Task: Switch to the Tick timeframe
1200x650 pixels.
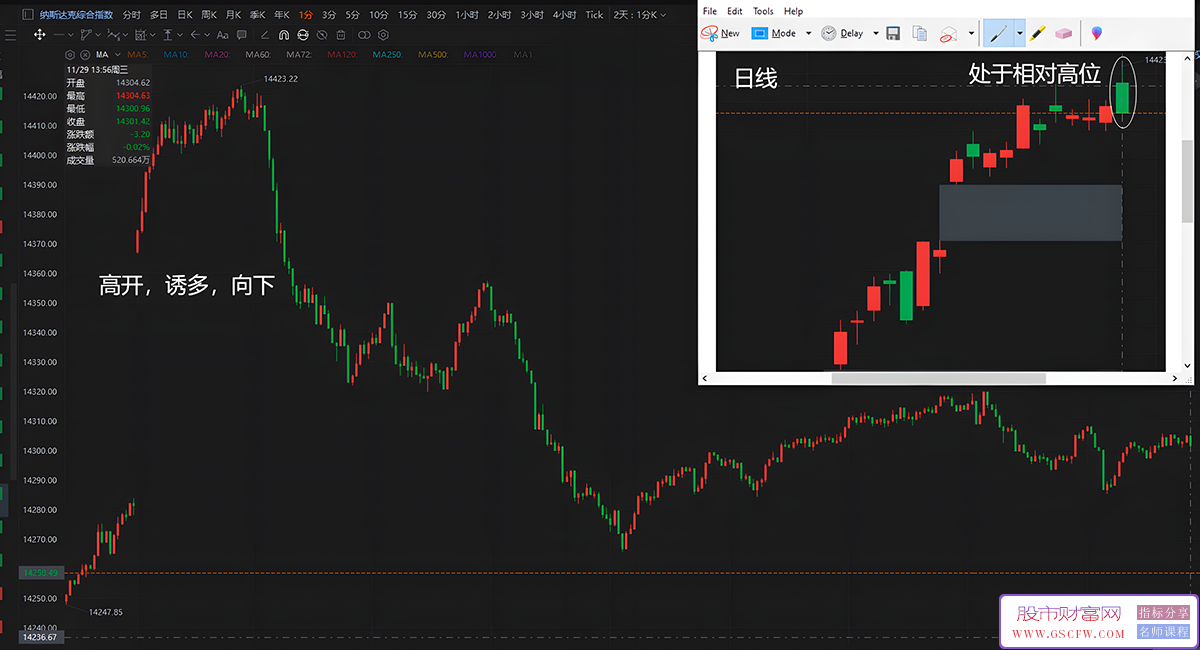Action: coord(594,15)
